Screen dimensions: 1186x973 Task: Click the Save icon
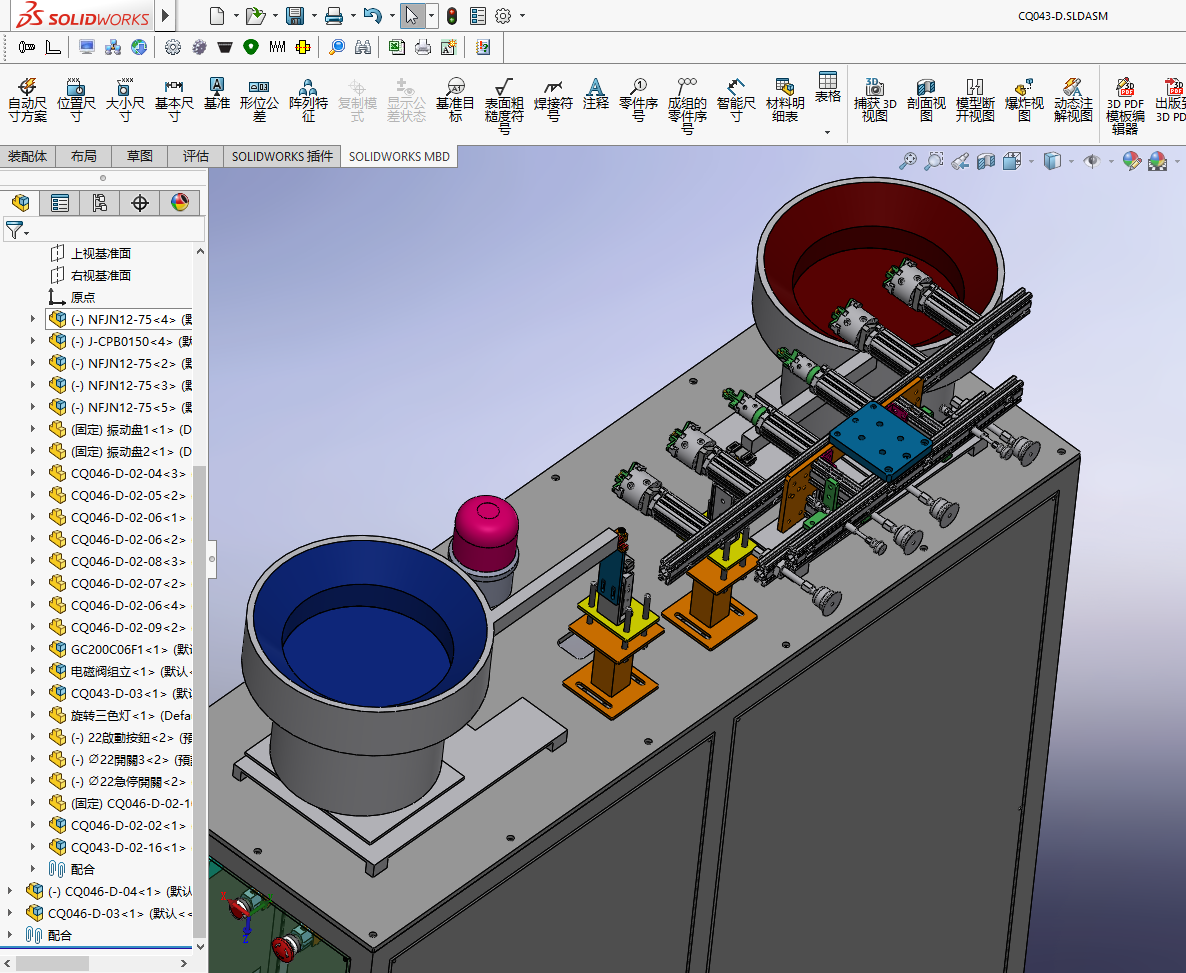295,16
